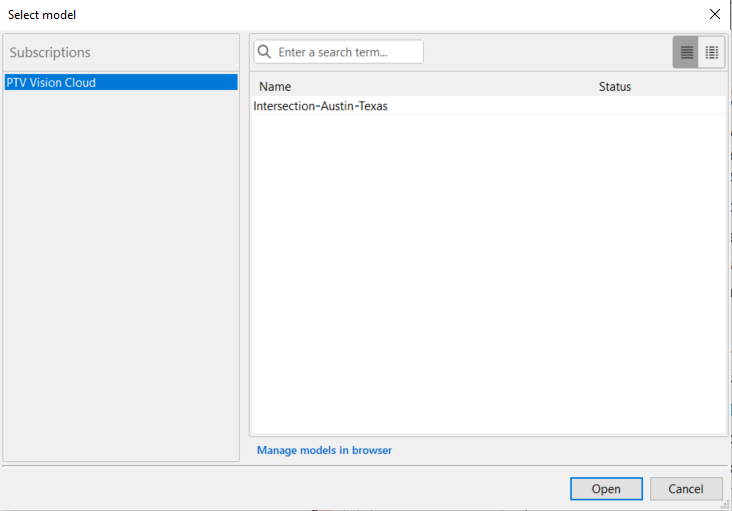Click empty space below PTV Vision Cloud

pos(120,280)
